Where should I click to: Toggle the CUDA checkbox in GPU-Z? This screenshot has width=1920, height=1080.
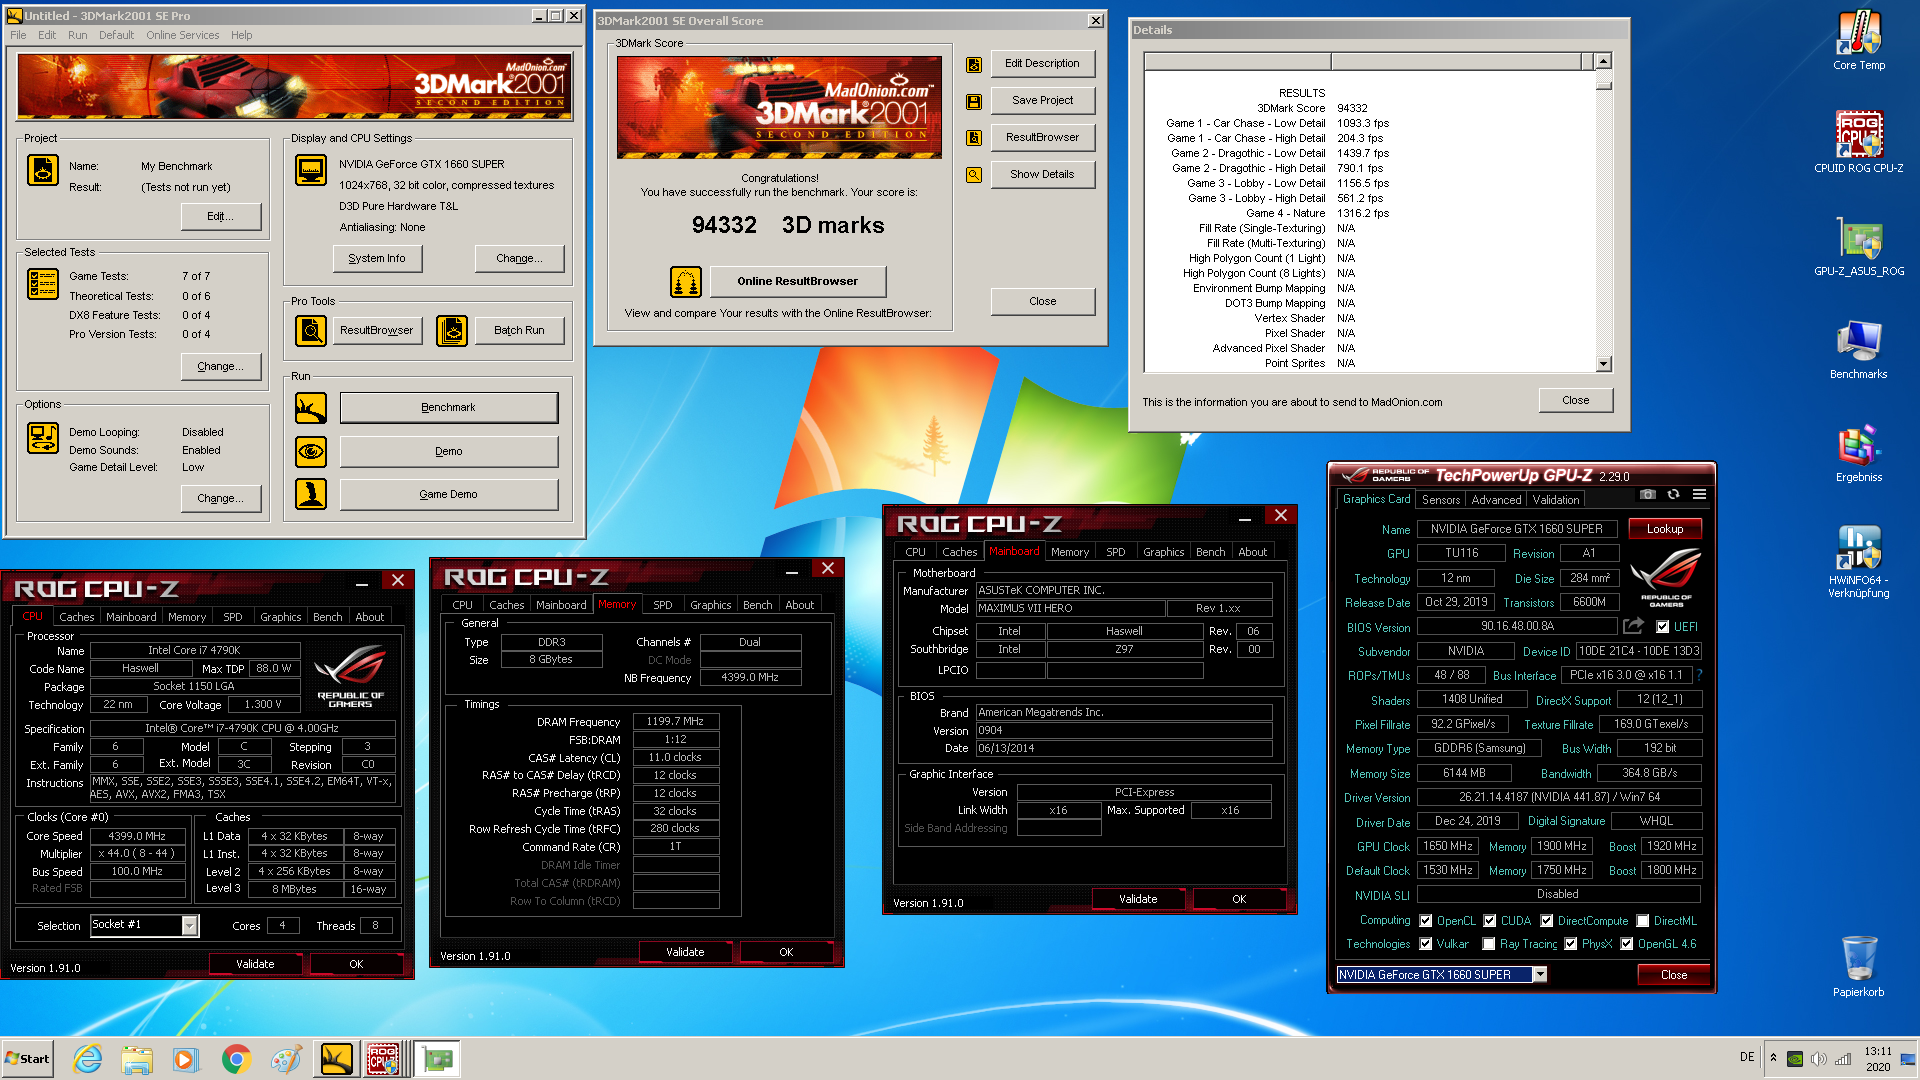pyautogui.click(x=1490, y=921)
